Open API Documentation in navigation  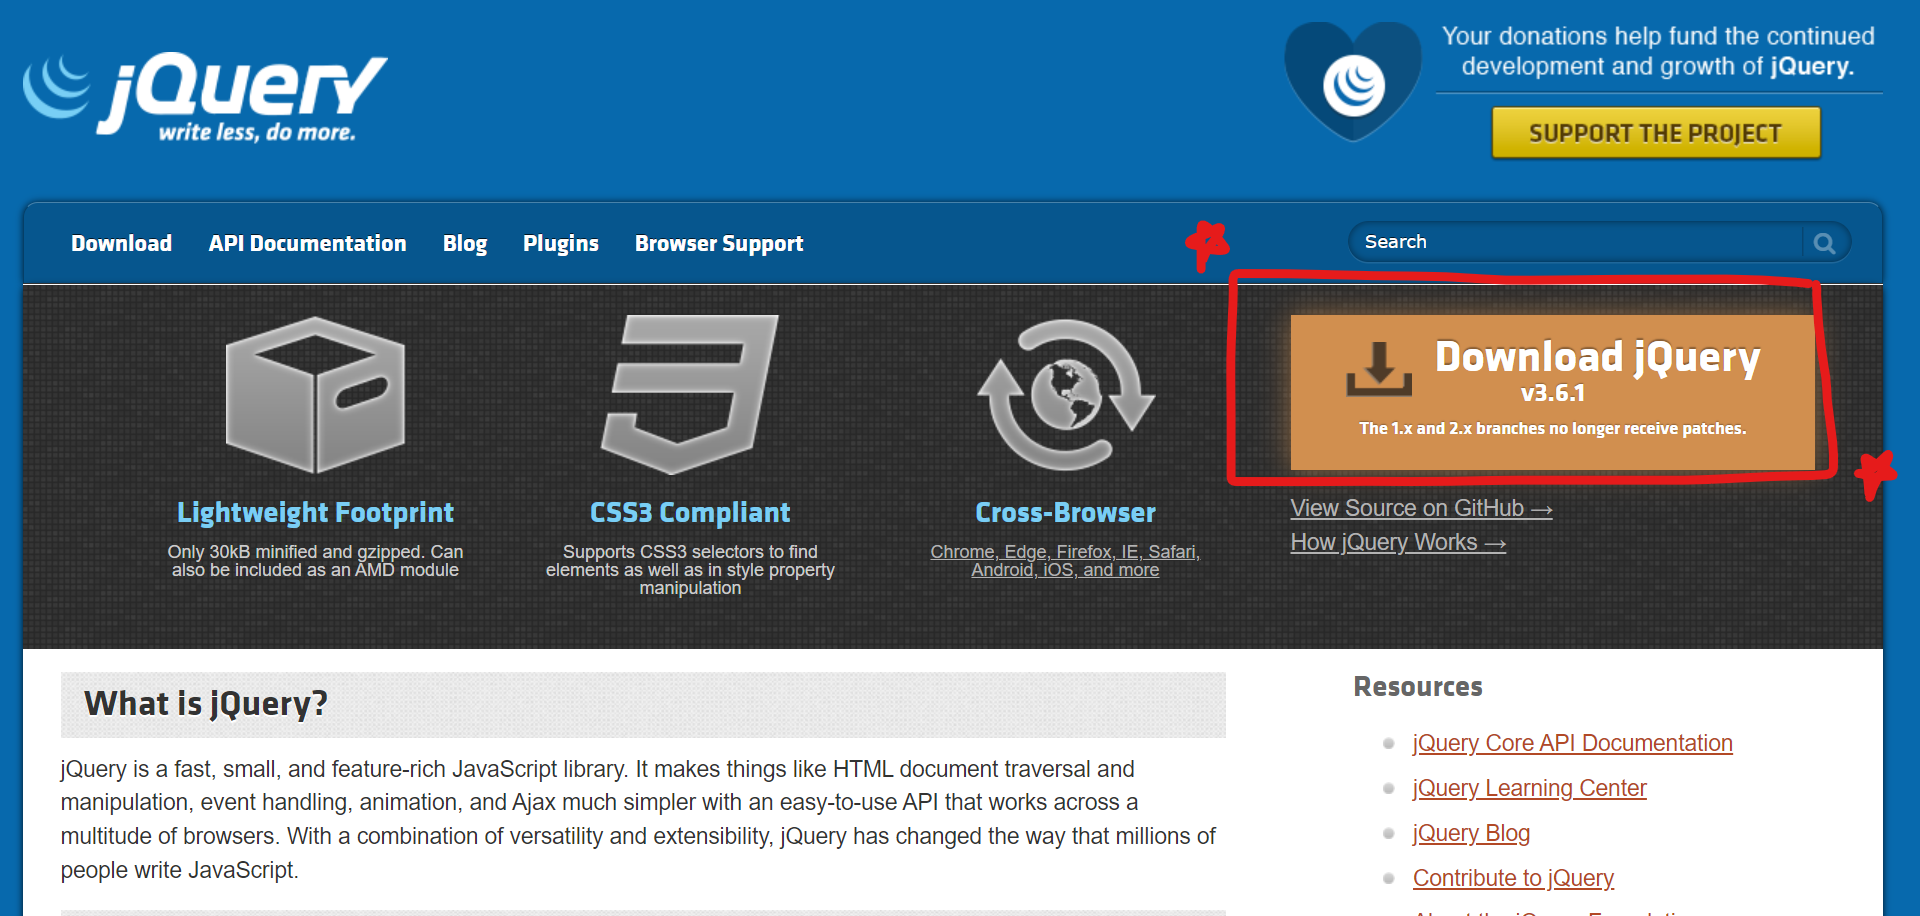307,243
